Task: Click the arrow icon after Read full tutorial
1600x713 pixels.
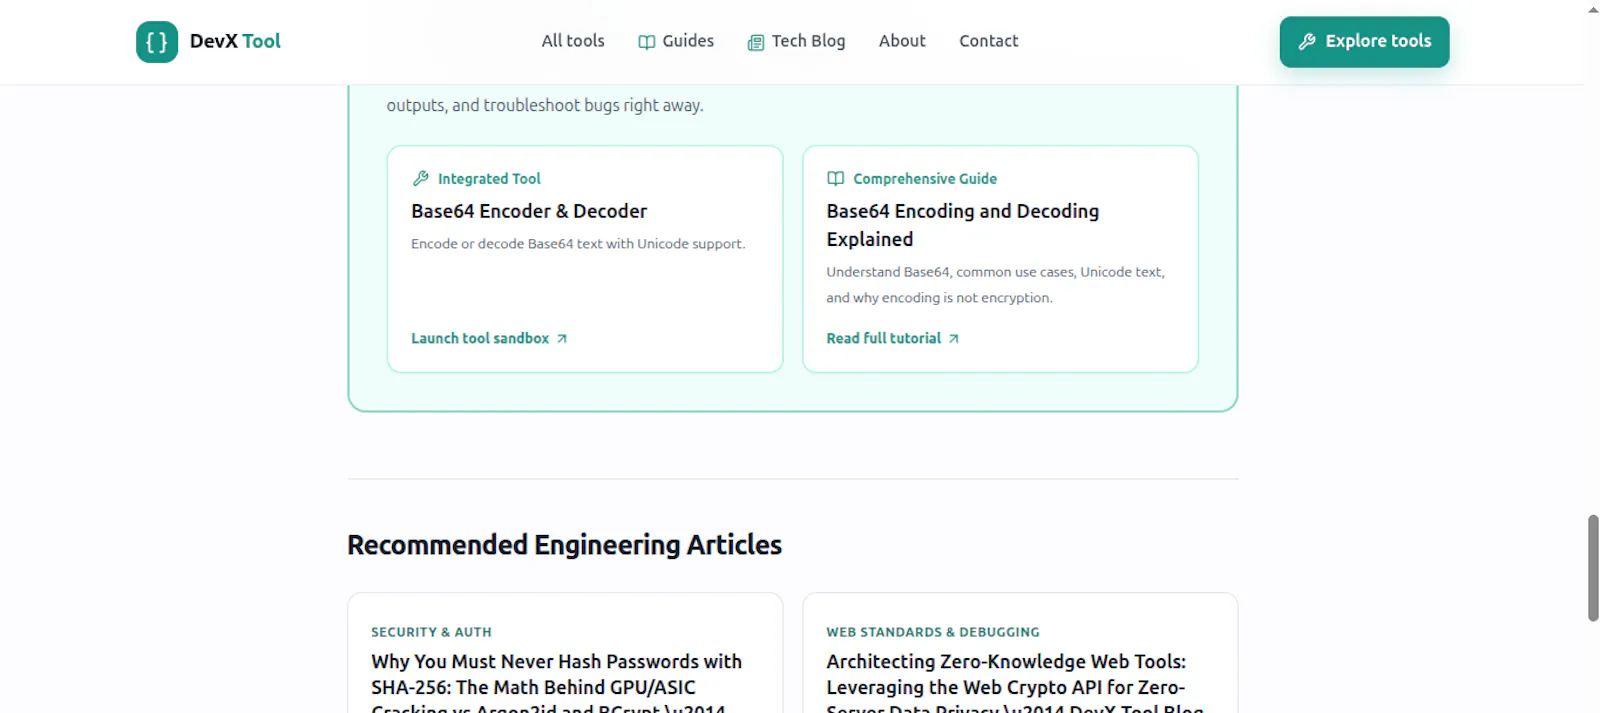Action: [x=954, y=339]
